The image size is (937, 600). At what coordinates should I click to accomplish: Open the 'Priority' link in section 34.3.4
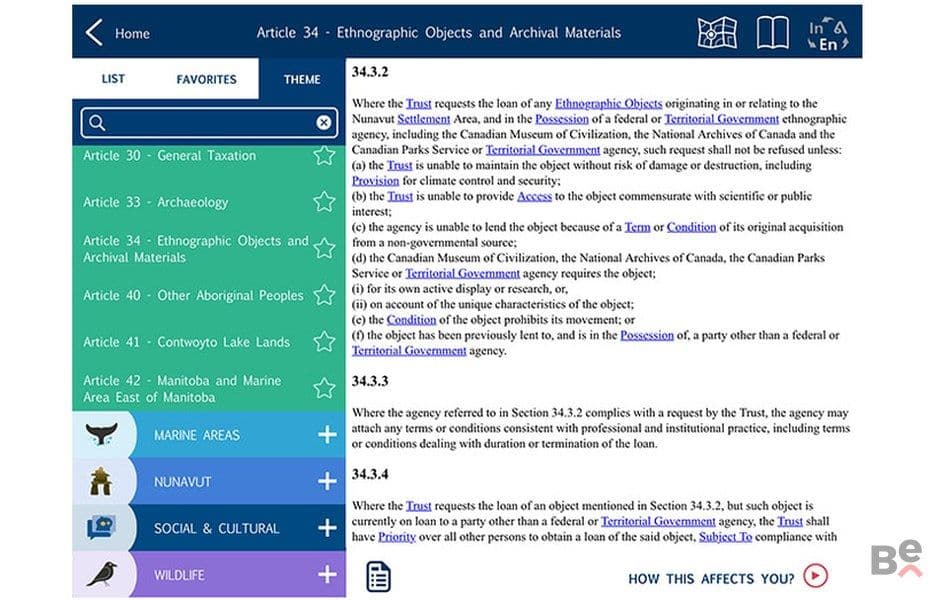[x=397, y=537]
